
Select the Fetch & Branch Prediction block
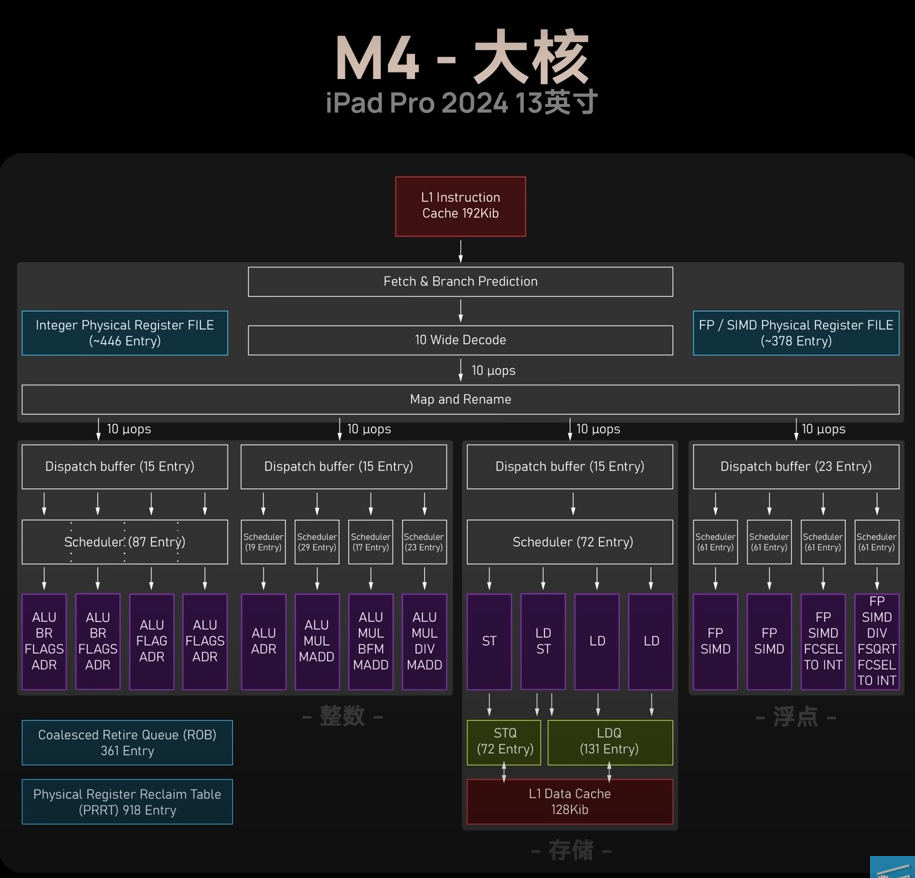(460, 282)
